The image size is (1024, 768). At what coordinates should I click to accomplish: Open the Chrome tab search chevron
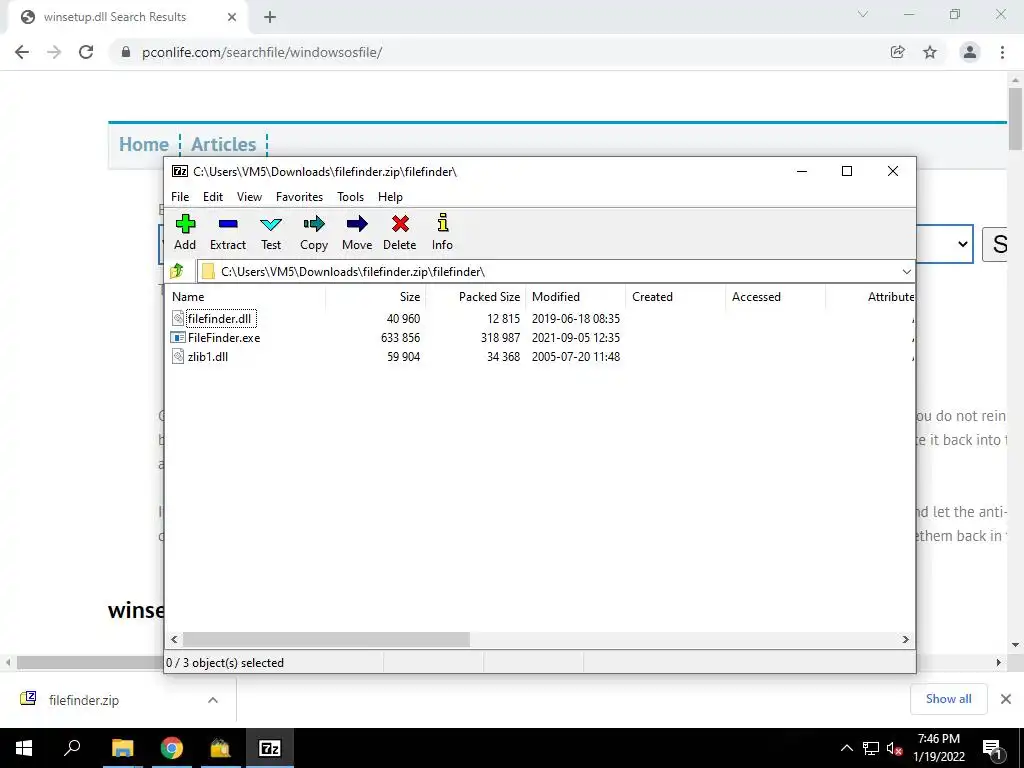(863, 14)
